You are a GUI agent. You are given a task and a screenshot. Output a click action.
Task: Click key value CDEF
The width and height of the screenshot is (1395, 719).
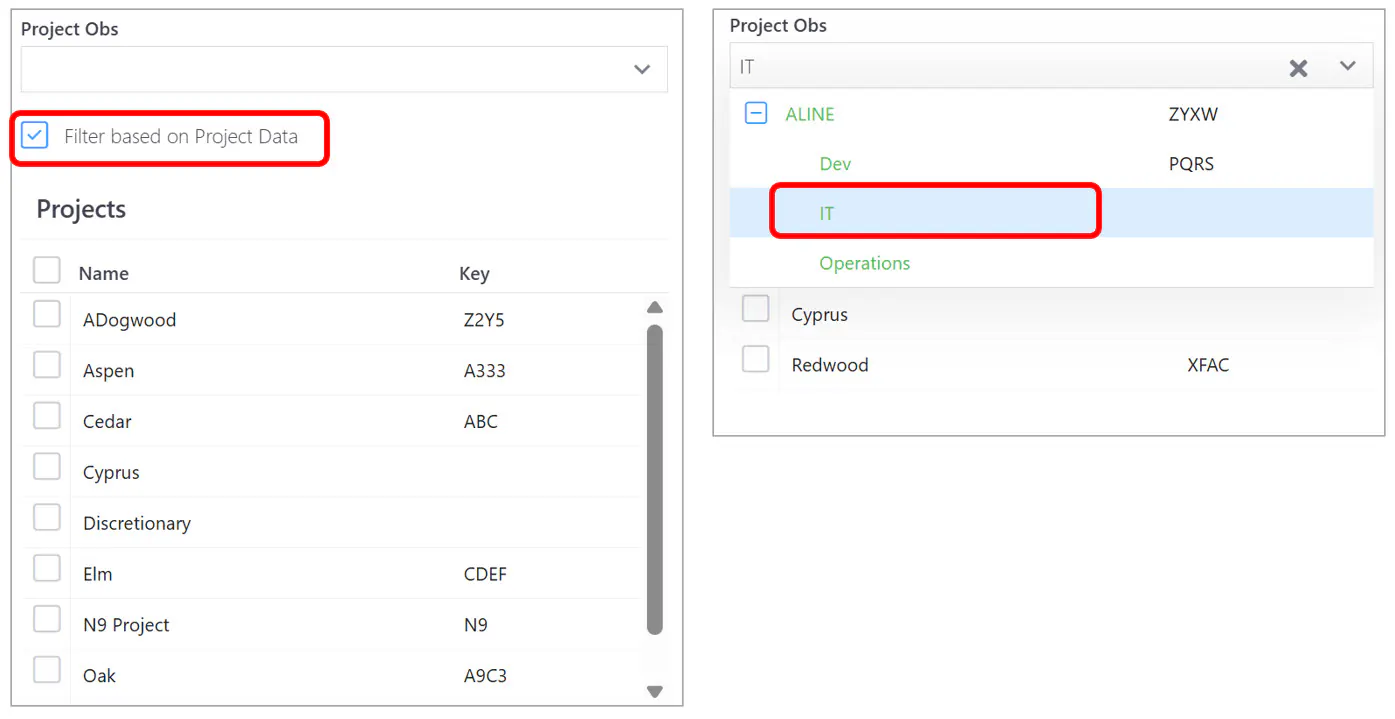coord(485,574)
